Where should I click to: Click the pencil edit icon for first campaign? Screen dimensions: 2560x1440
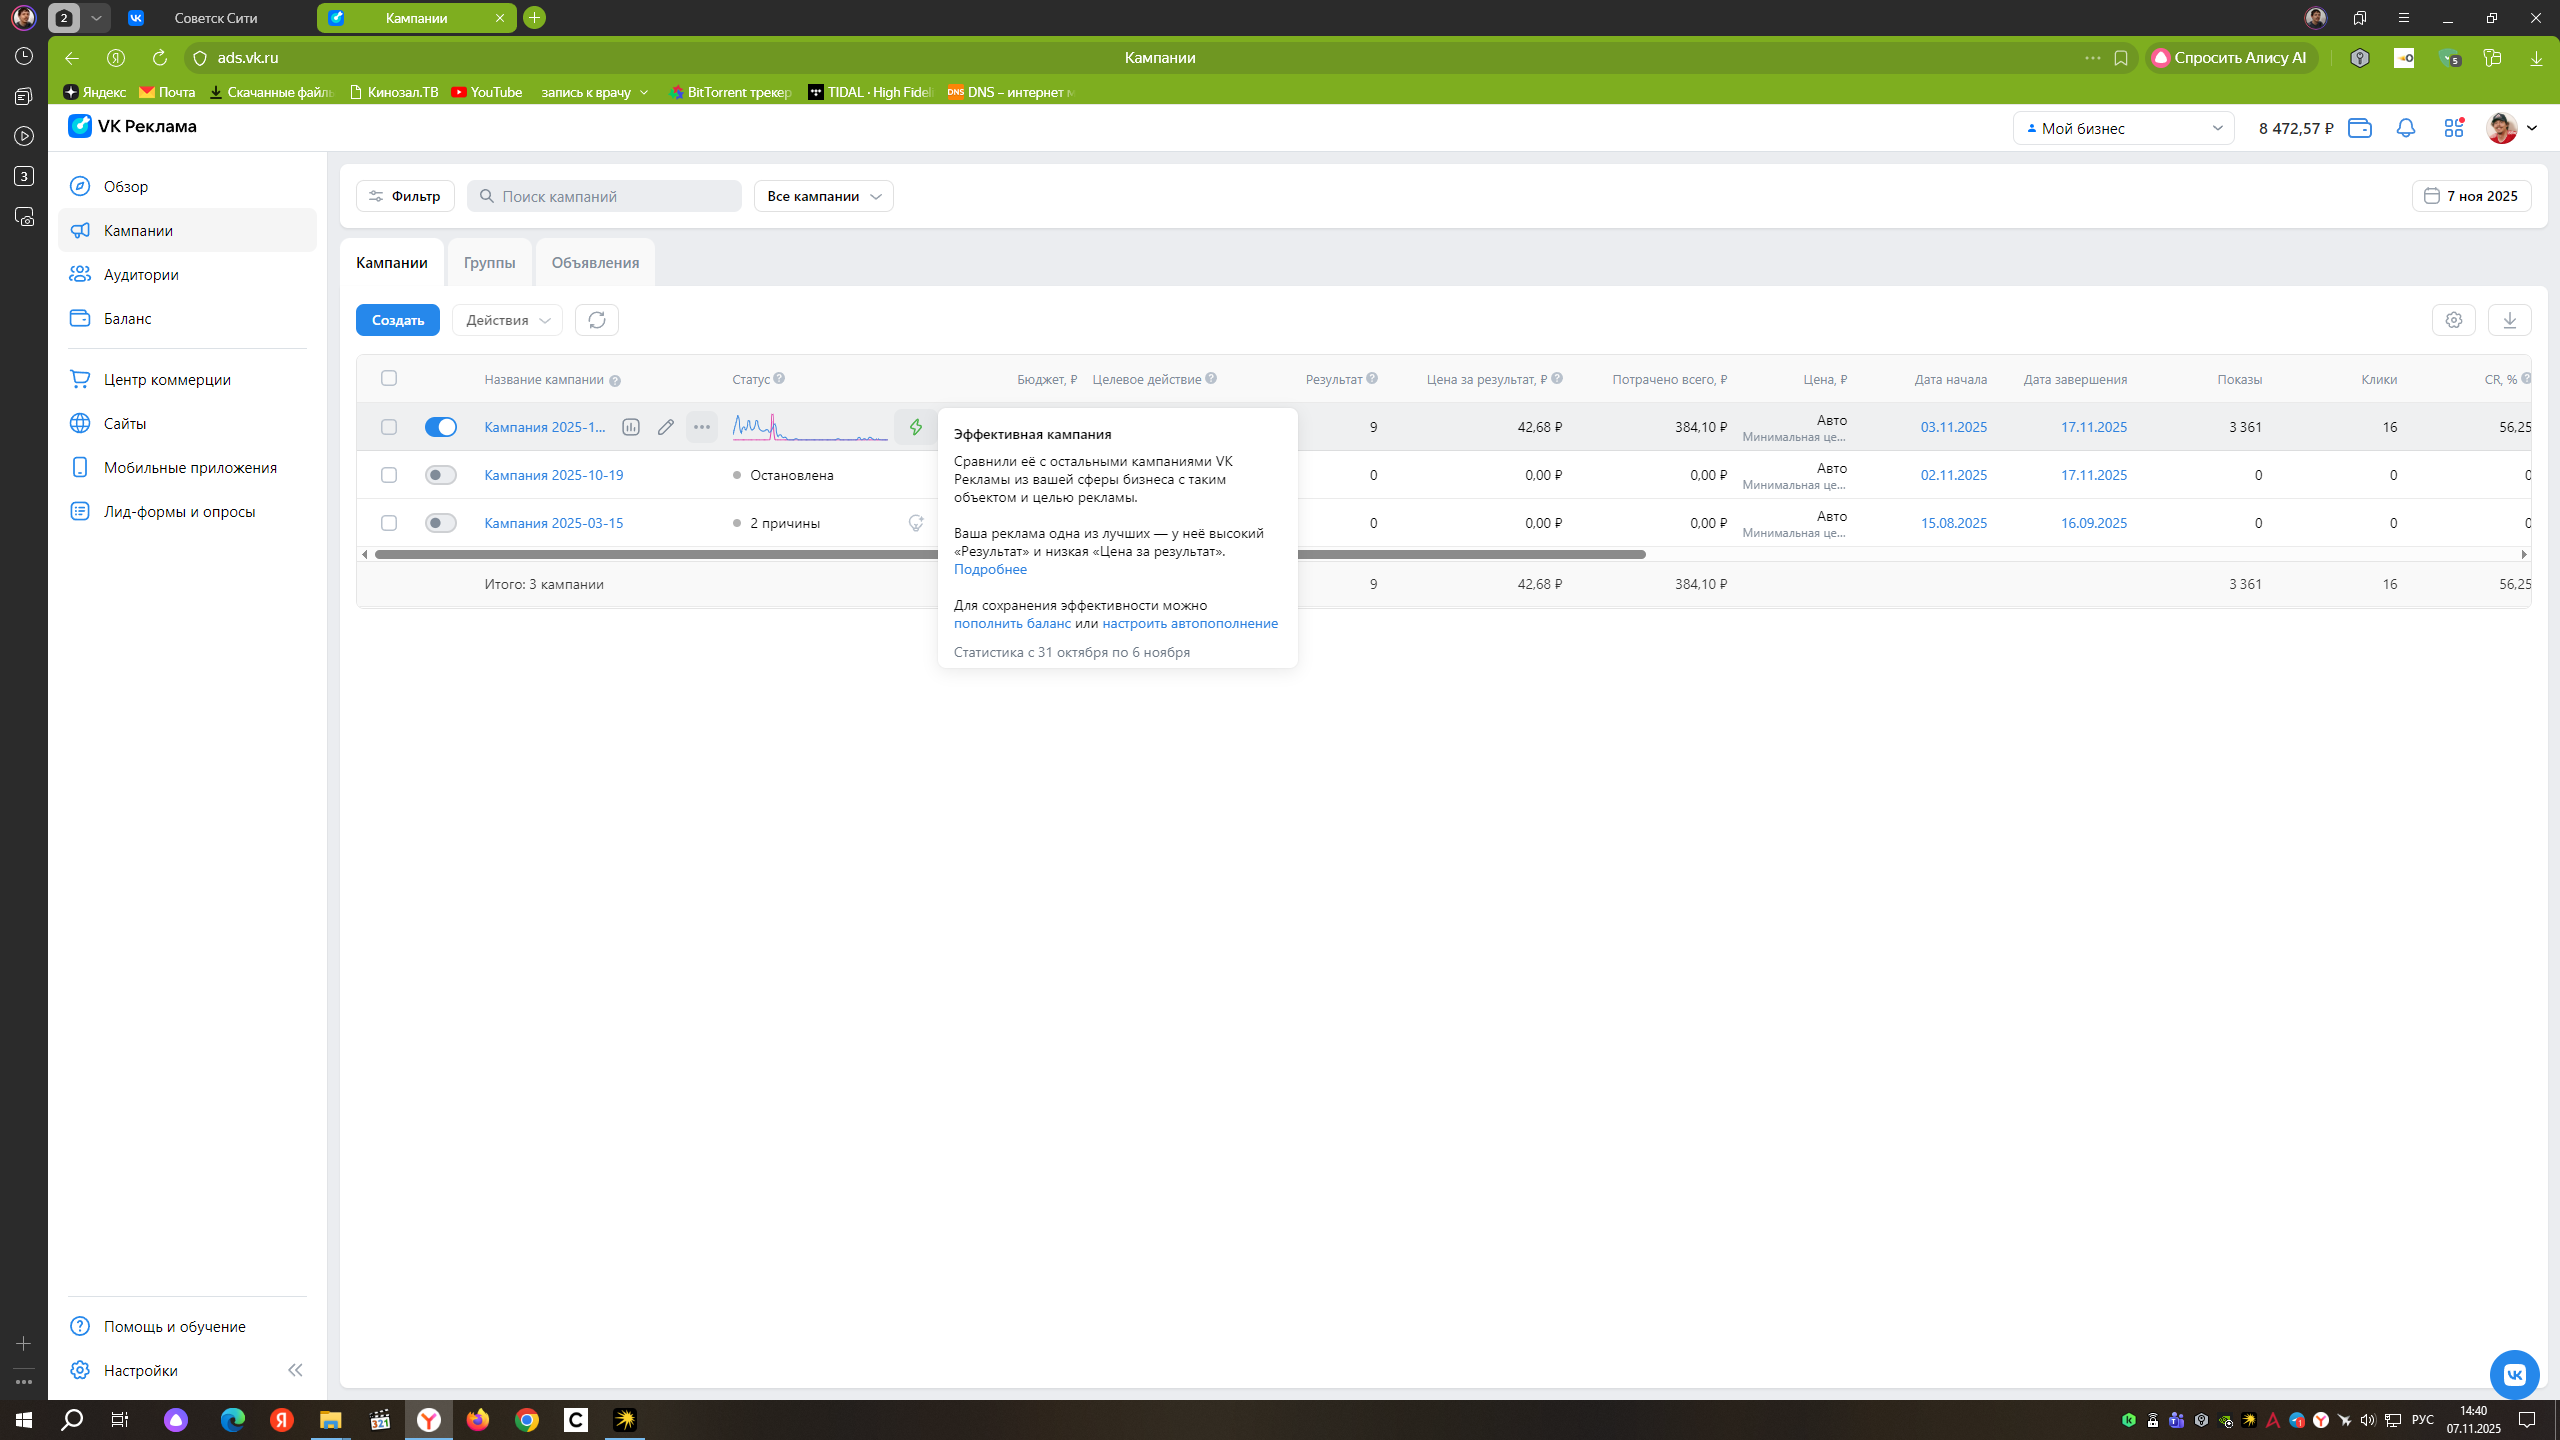click(x=666, y=427)
